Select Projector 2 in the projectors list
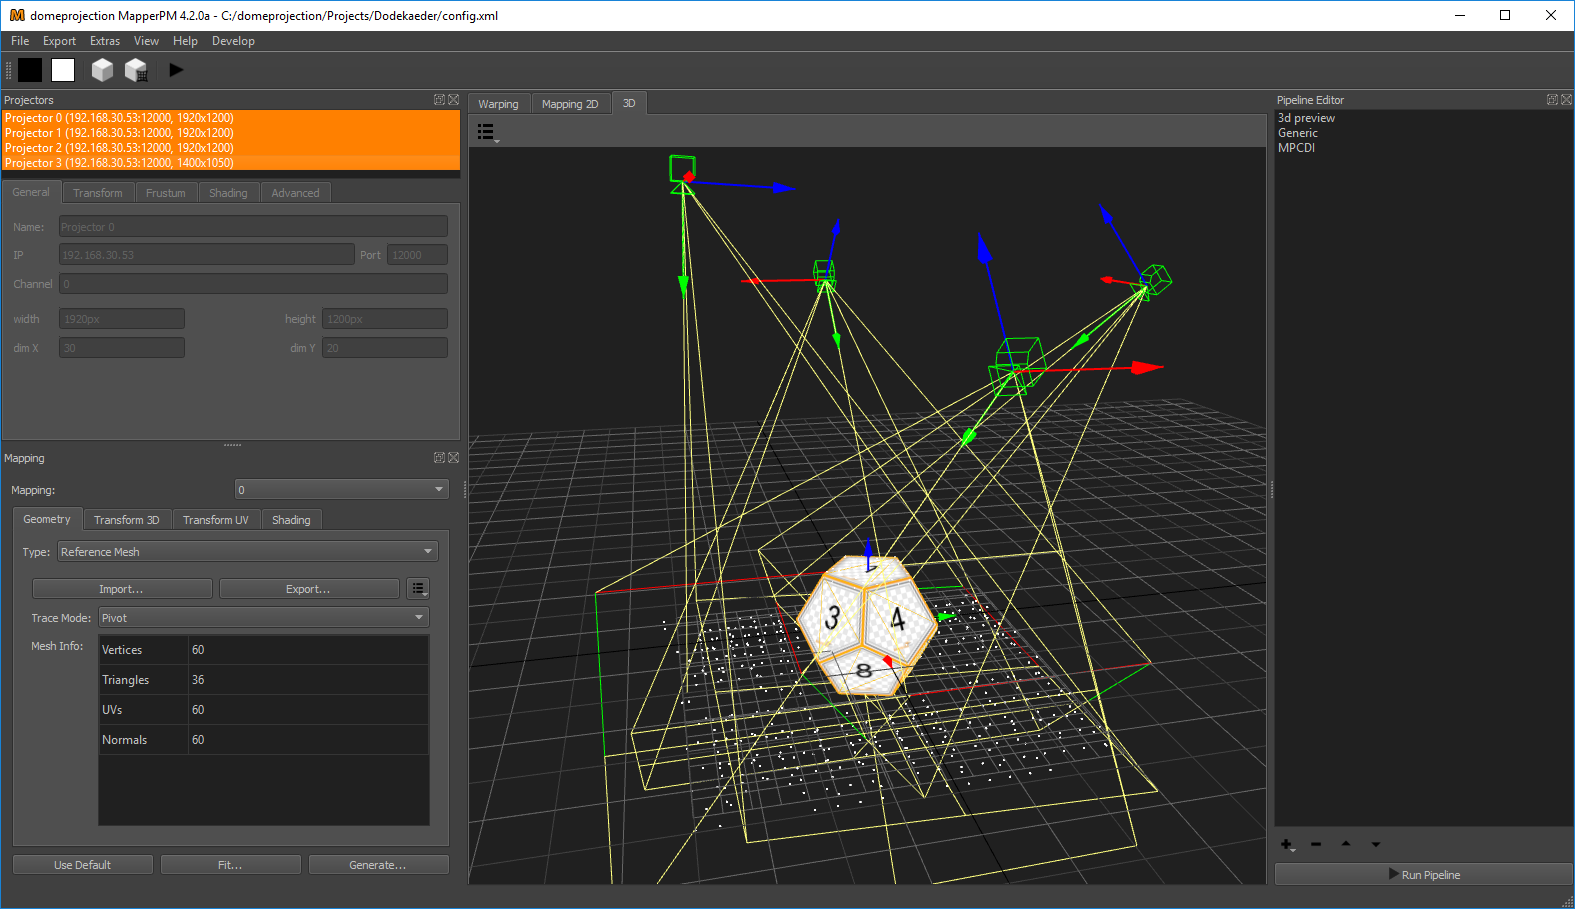Viewport: 1575px width, 909px height. (x=119, y=148)
